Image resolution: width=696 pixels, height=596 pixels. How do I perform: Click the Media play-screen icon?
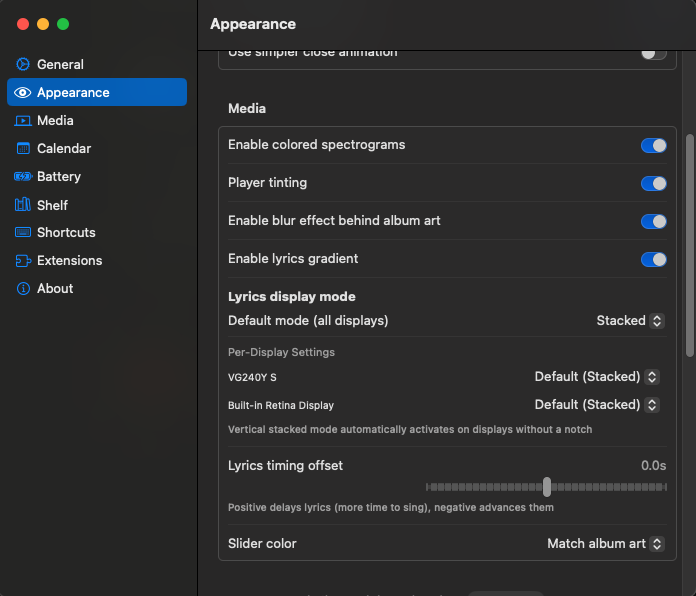(23, 121)
